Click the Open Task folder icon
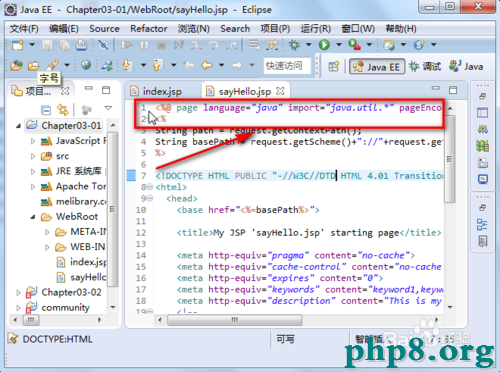500x372 pixels. [33, 66]
